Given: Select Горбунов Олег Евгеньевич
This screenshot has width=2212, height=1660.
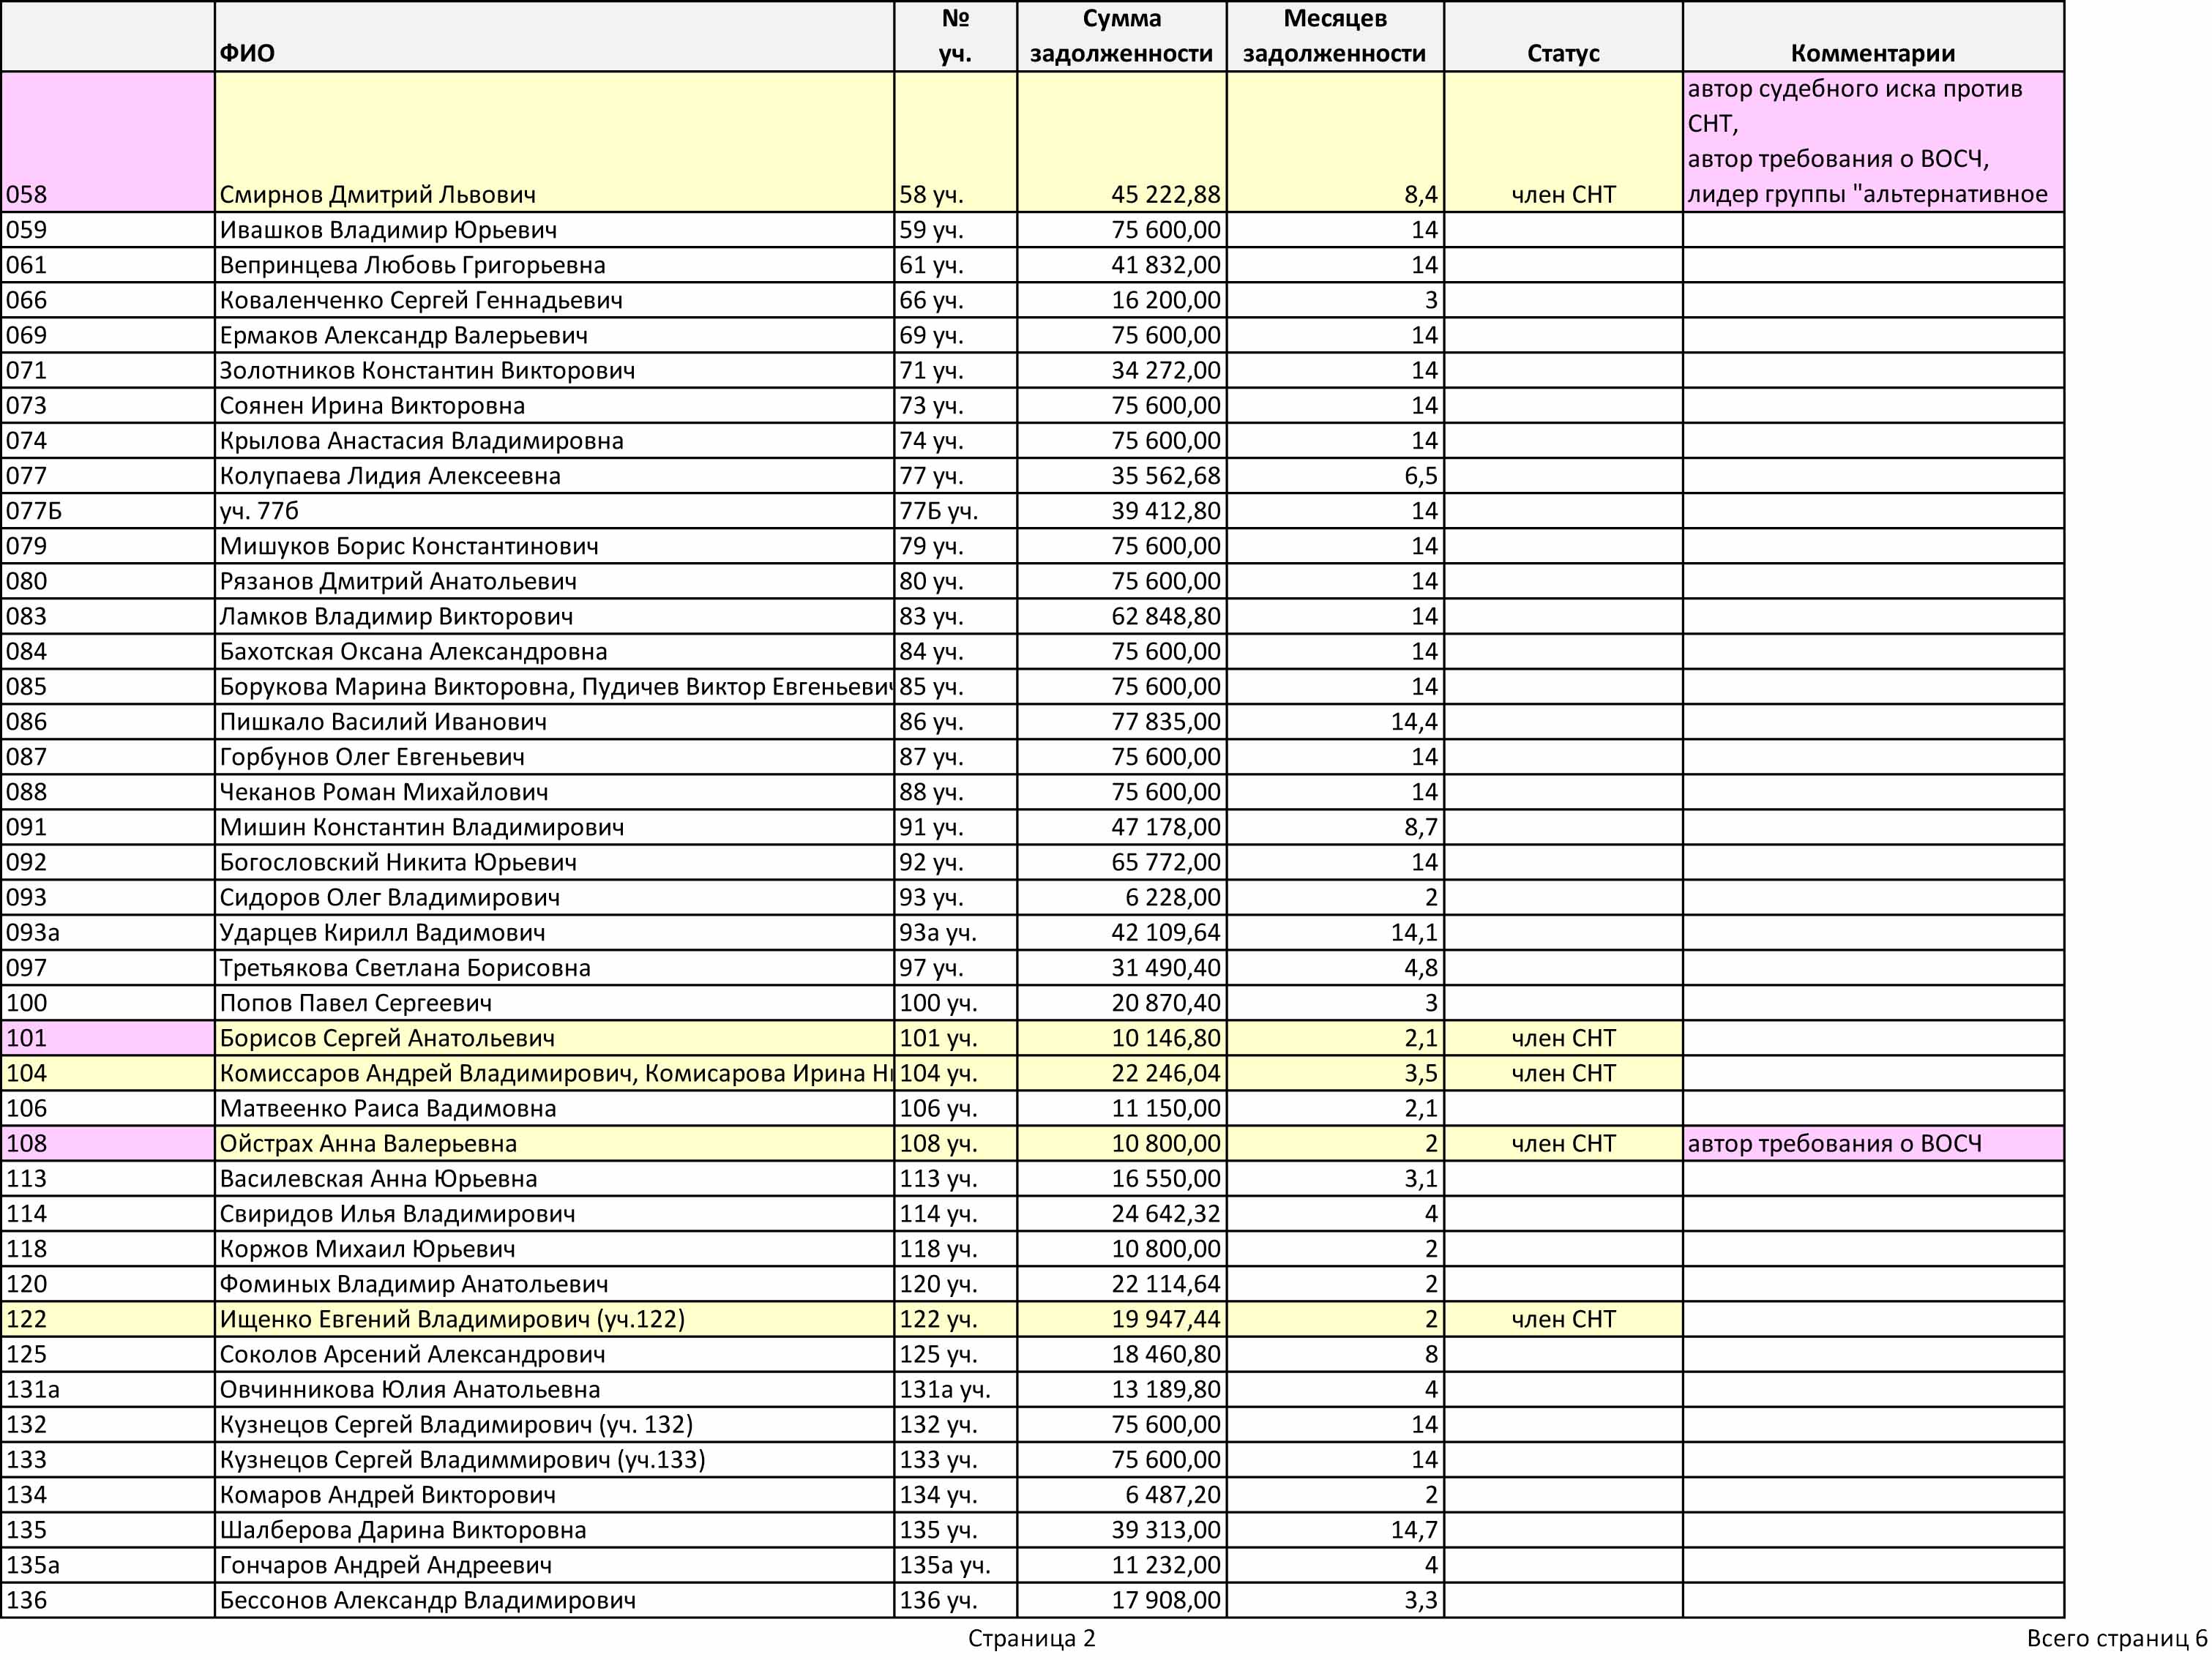Looking at the screenshot, I should 372,757.
